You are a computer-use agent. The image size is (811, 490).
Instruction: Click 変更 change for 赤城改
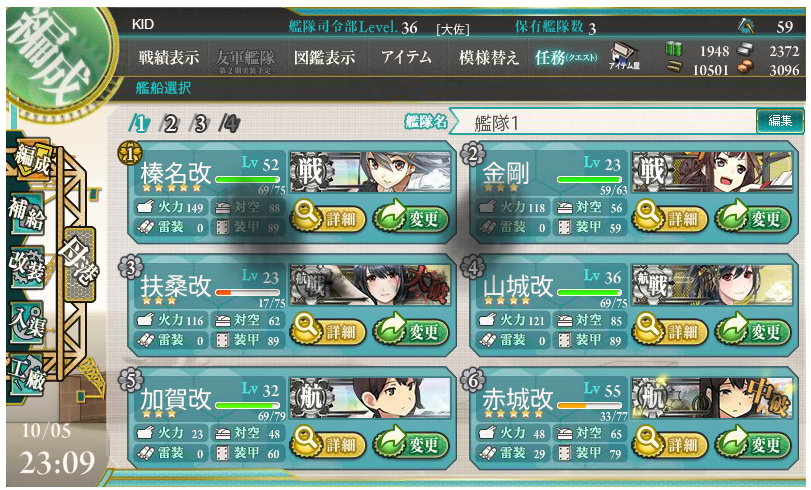[x=753, y=443]
